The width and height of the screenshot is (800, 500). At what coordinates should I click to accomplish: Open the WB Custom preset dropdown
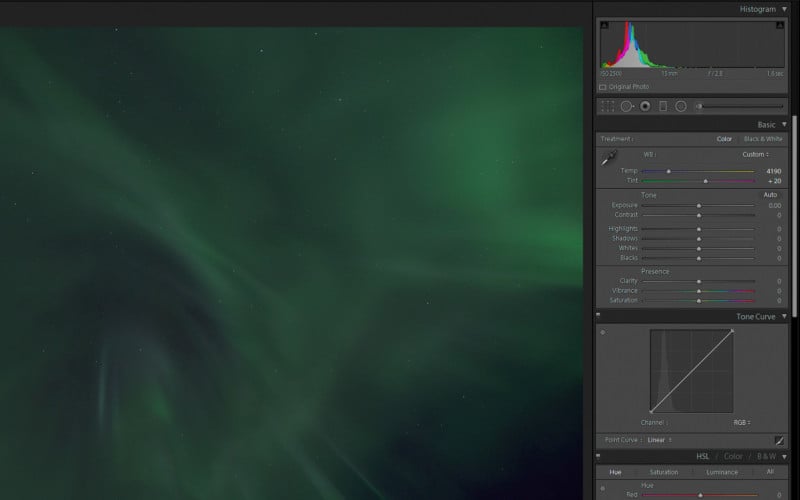click(x=755, y=154)
